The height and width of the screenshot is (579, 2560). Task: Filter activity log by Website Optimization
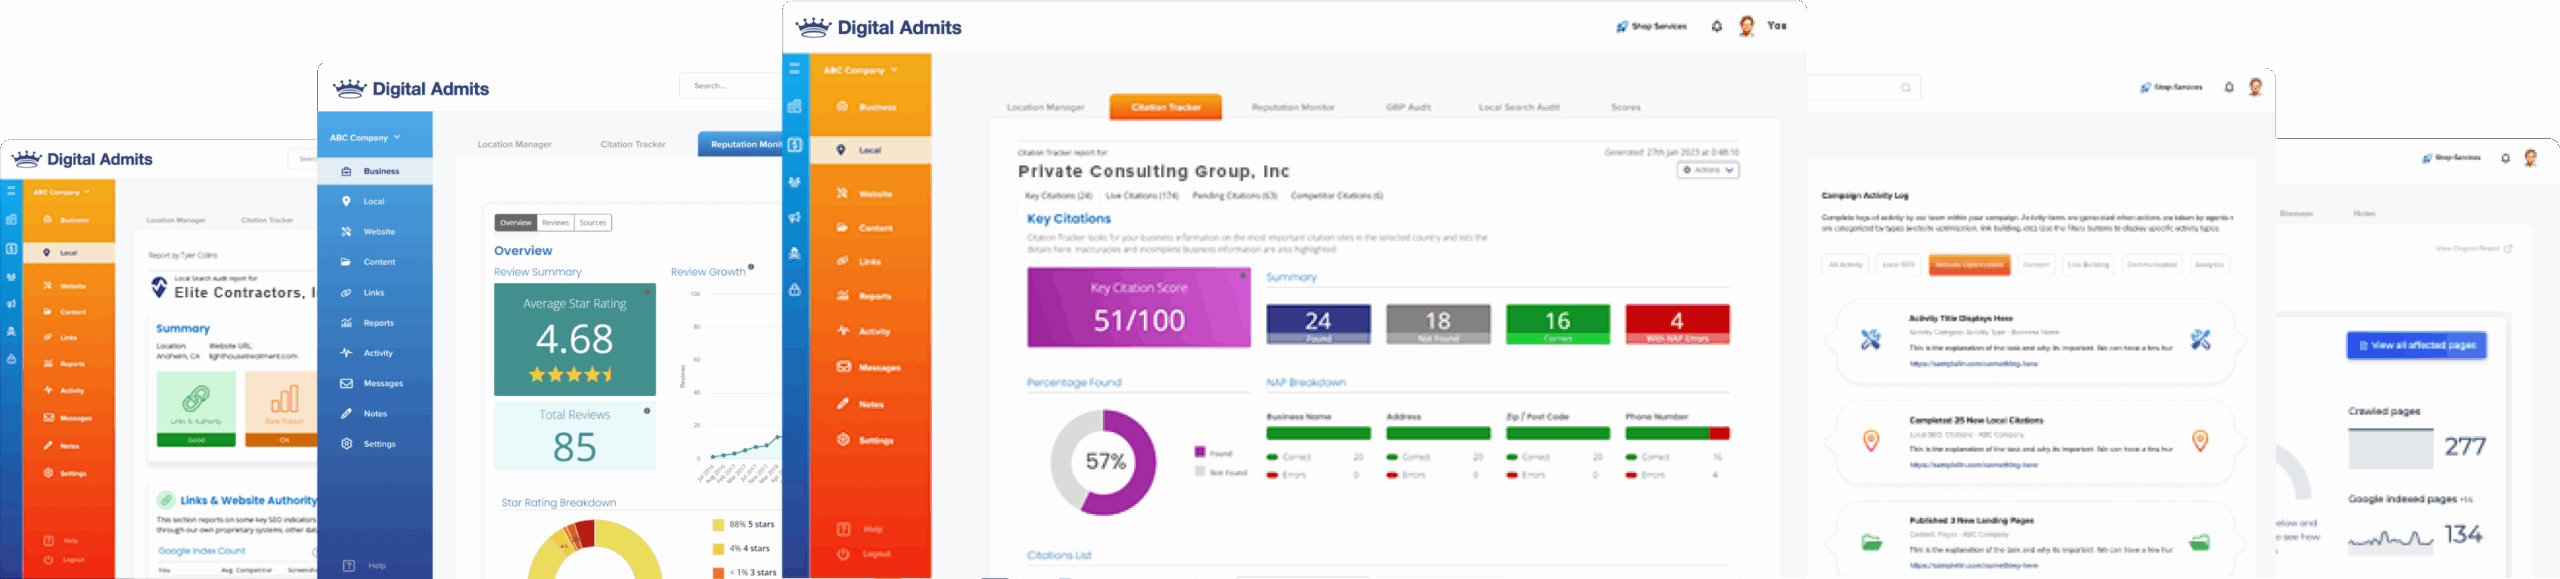click(1969, 265)
